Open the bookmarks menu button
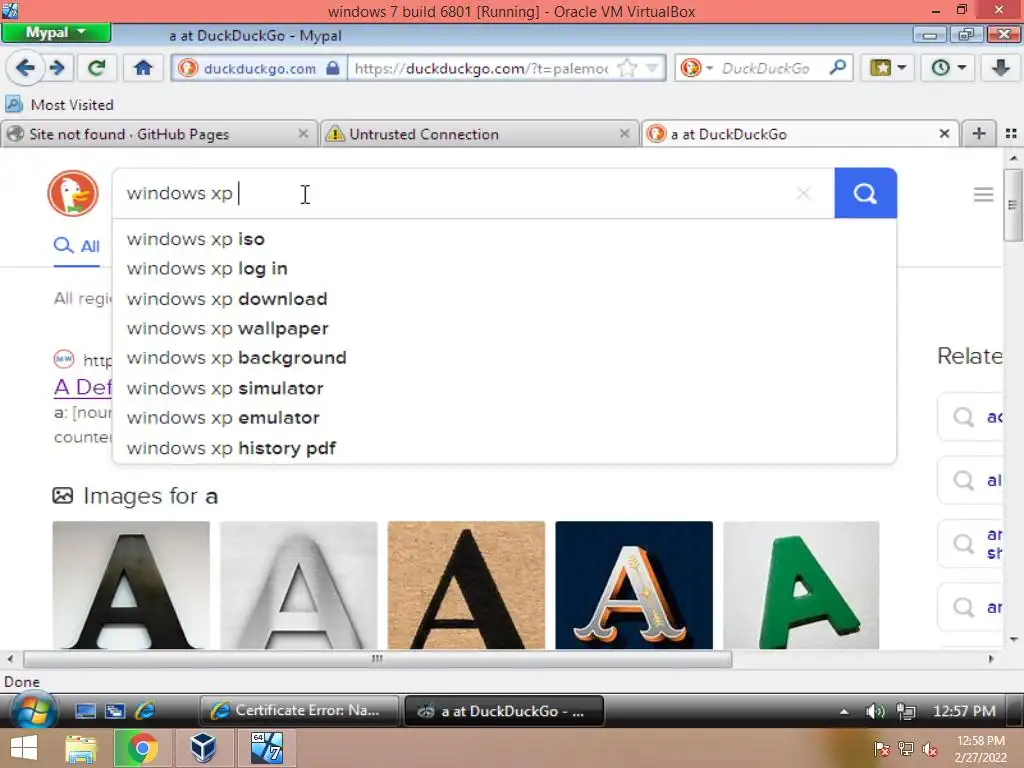 pyautogui.click(x=888, y=68)
